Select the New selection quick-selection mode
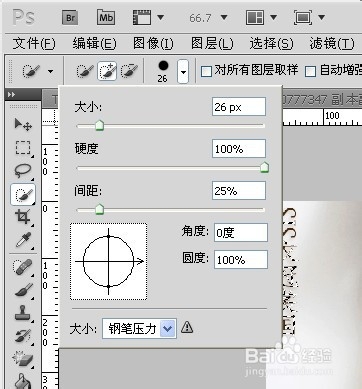The image size is (362, 389). pos(85,71)
